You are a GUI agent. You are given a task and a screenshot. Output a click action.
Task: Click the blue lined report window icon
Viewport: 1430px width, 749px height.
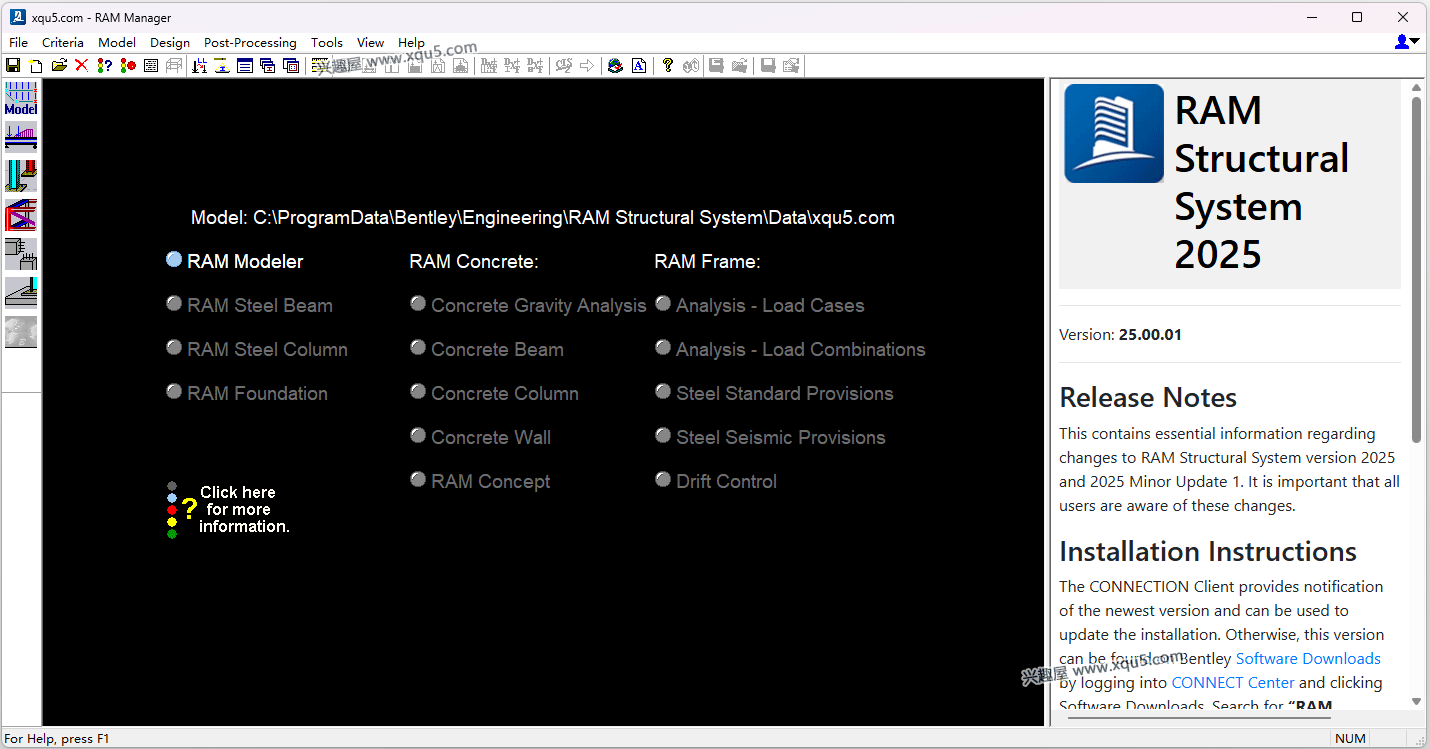click(x=245, y=66)
